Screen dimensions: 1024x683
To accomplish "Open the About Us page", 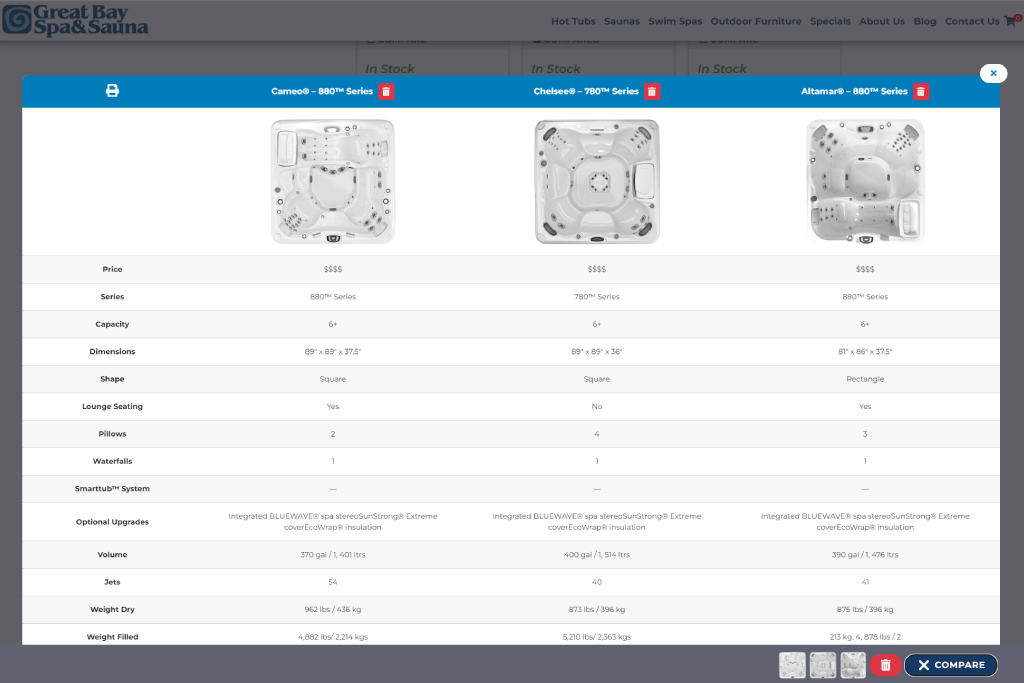I will pos(882,21).
